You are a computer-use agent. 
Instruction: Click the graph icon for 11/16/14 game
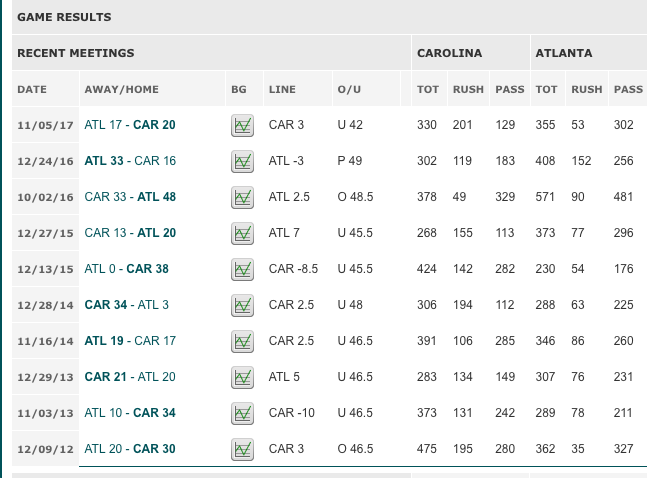pyautogui.click(x=242, y=341)
